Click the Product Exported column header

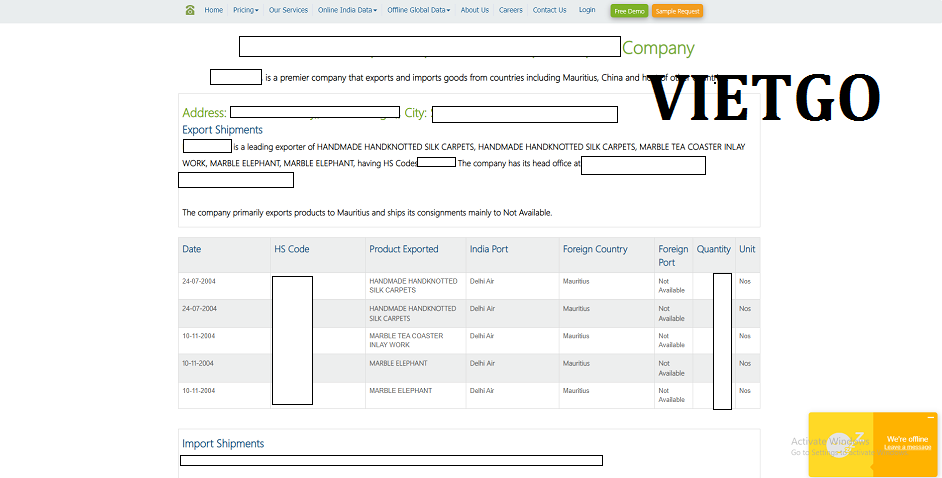point(403,249)
